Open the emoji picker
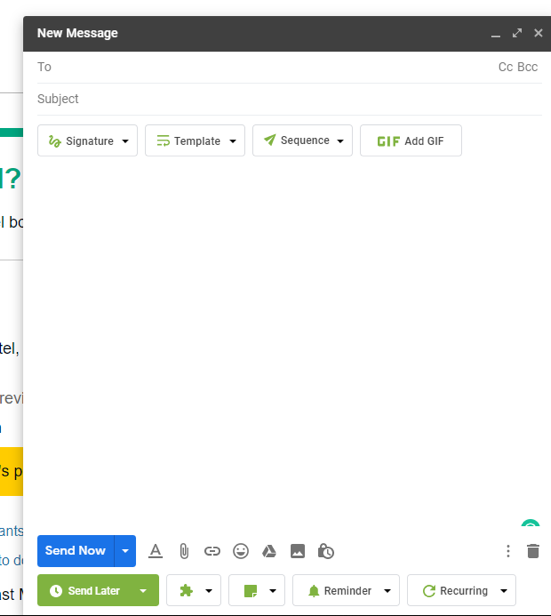This screenshot has width=551, height=616. (241, 551)
